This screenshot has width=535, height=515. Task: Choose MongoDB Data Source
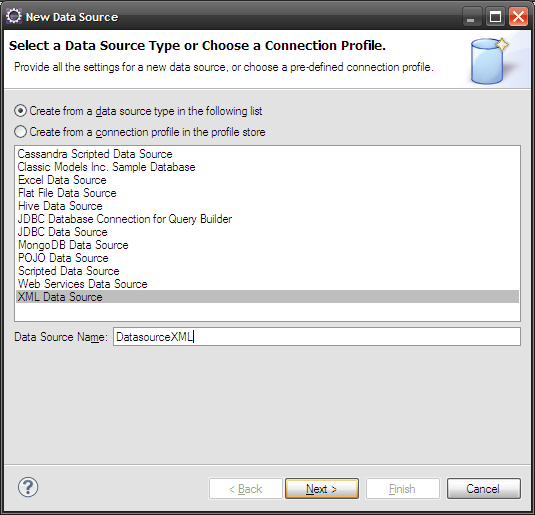point(73,245)
